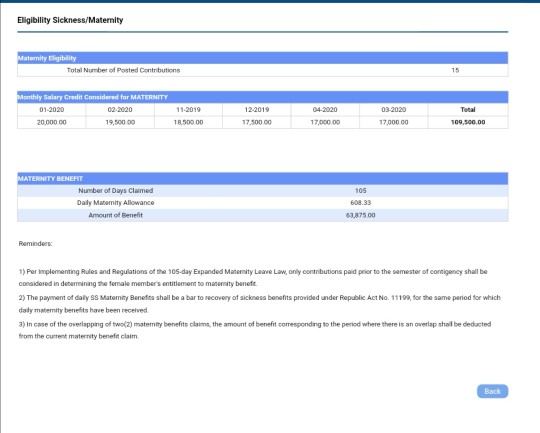This screenshot has width=540, height=433.
Task: Select the Daily Maternity Allowance value 608.33
Action: 361,203
